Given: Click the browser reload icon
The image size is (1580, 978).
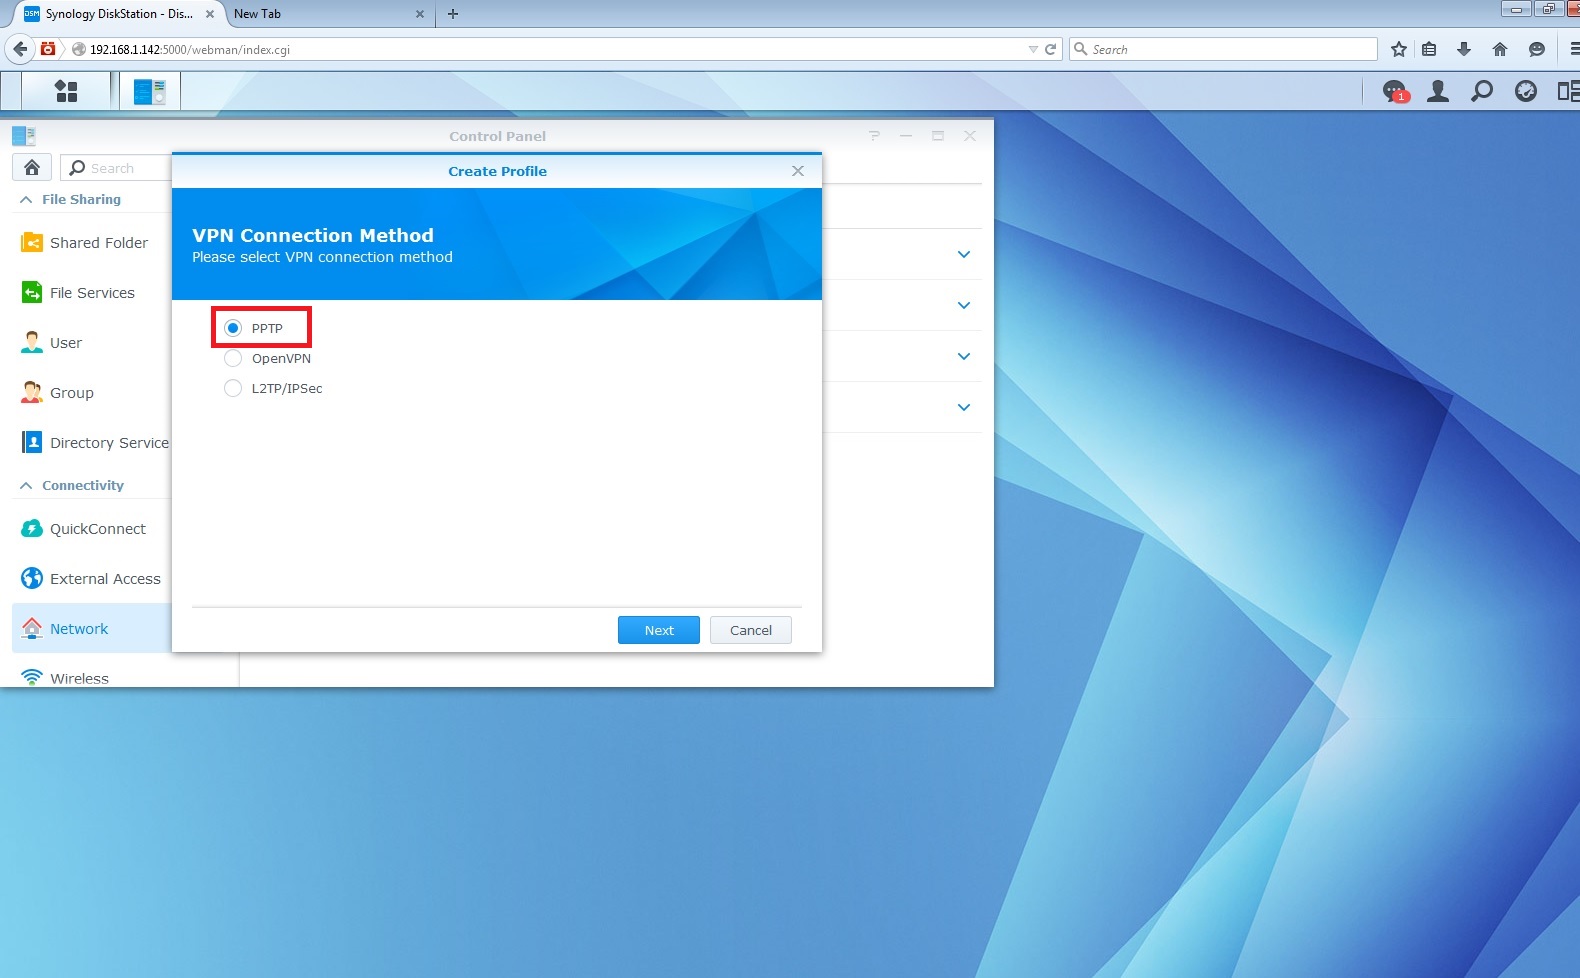Looking at the screenshot, I should tap(1051, 49).
